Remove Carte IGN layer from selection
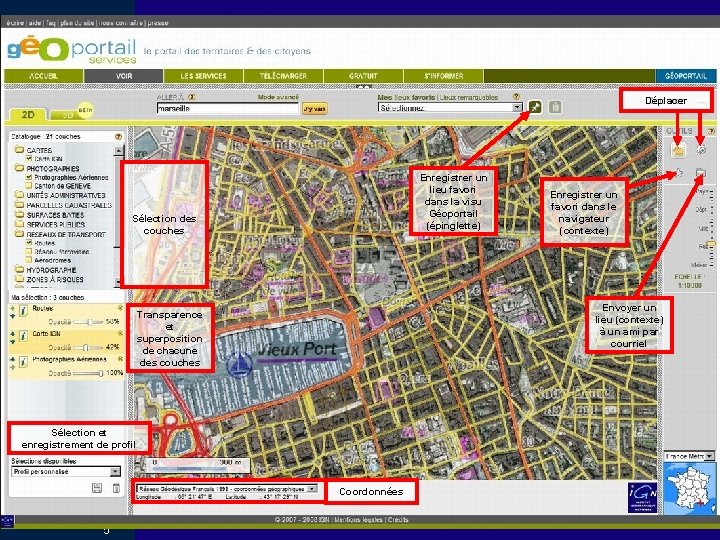 120,333
